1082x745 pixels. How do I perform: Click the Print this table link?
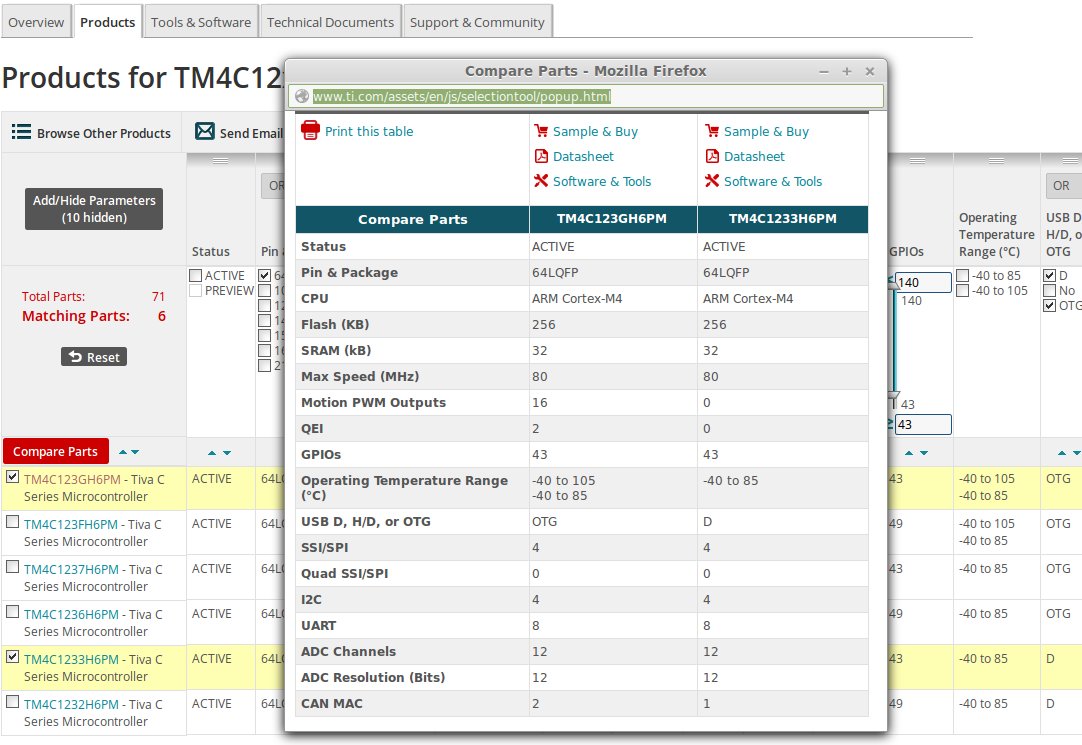(x=369, y=131)
